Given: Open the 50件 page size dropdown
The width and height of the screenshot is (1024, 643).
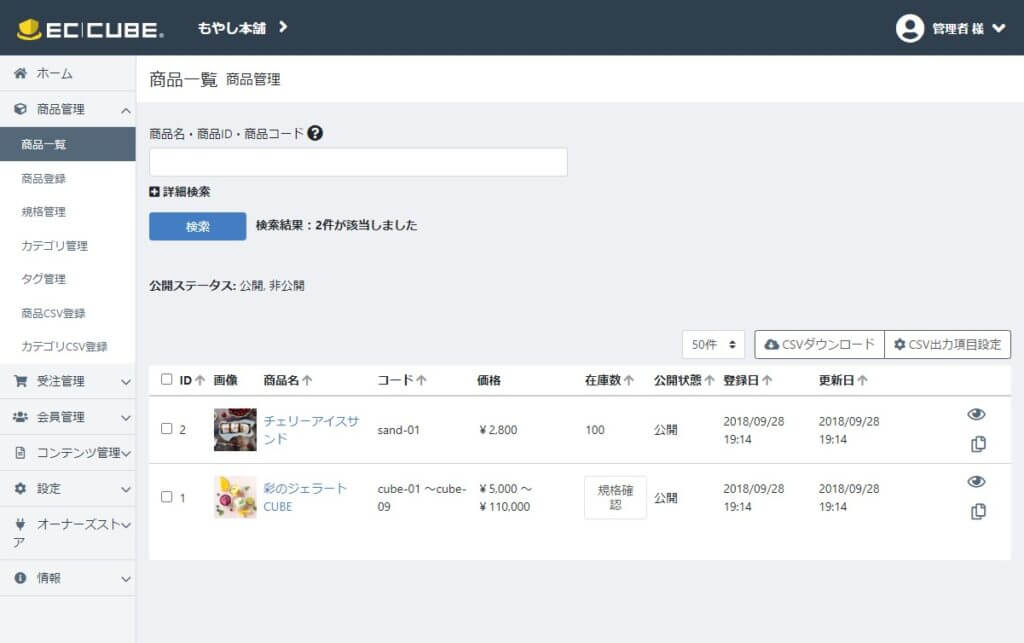Looking at the screenshot, I should [x=714, y=344].
